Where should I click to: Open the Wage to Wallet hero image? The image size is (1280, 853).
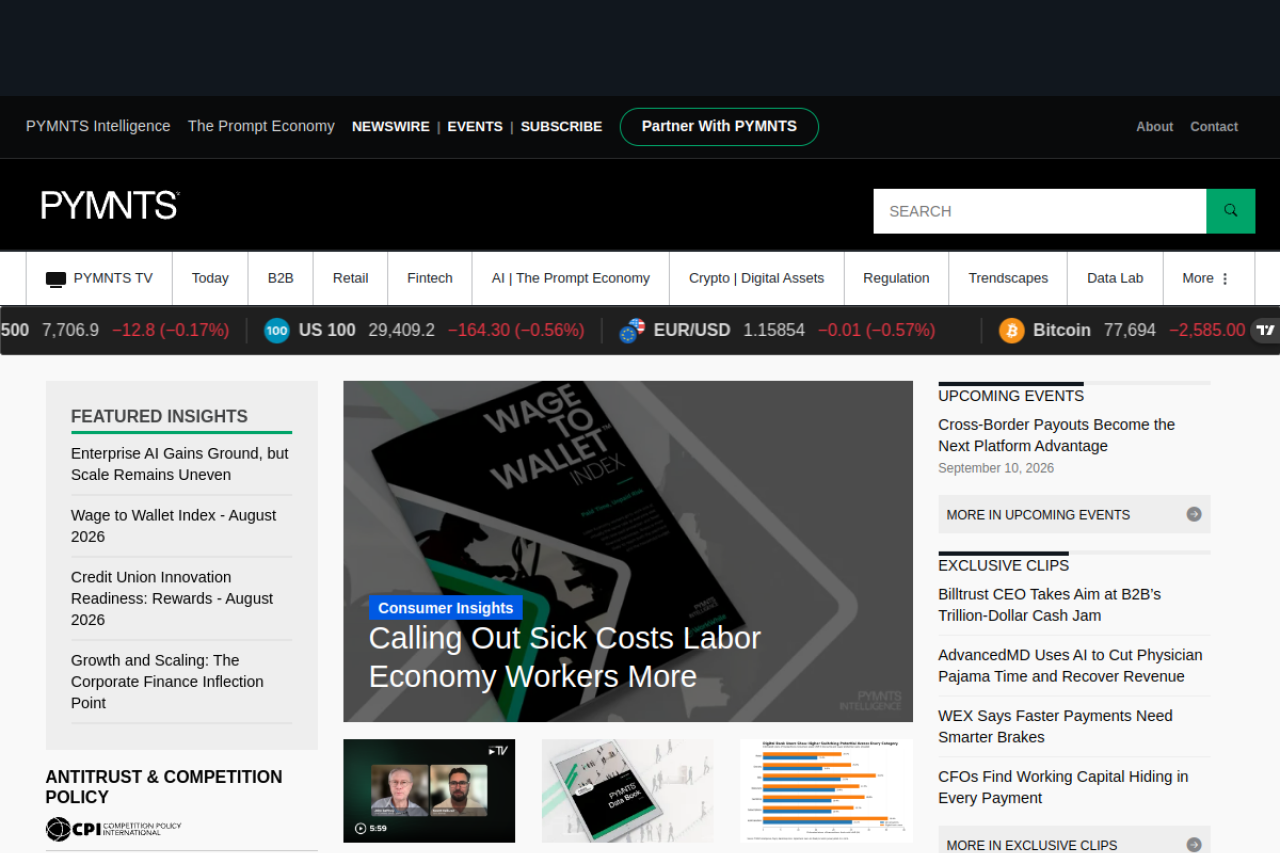pyautogui.click(x=628, y=551)
